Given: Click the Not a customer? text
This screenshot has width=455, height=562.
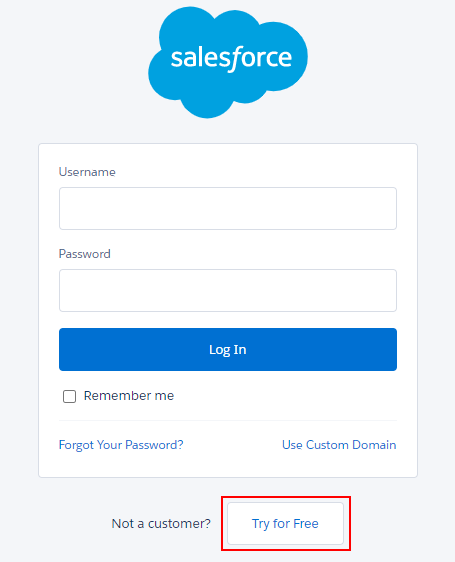Looking at the screenshot, I should [x=161, y=524].
